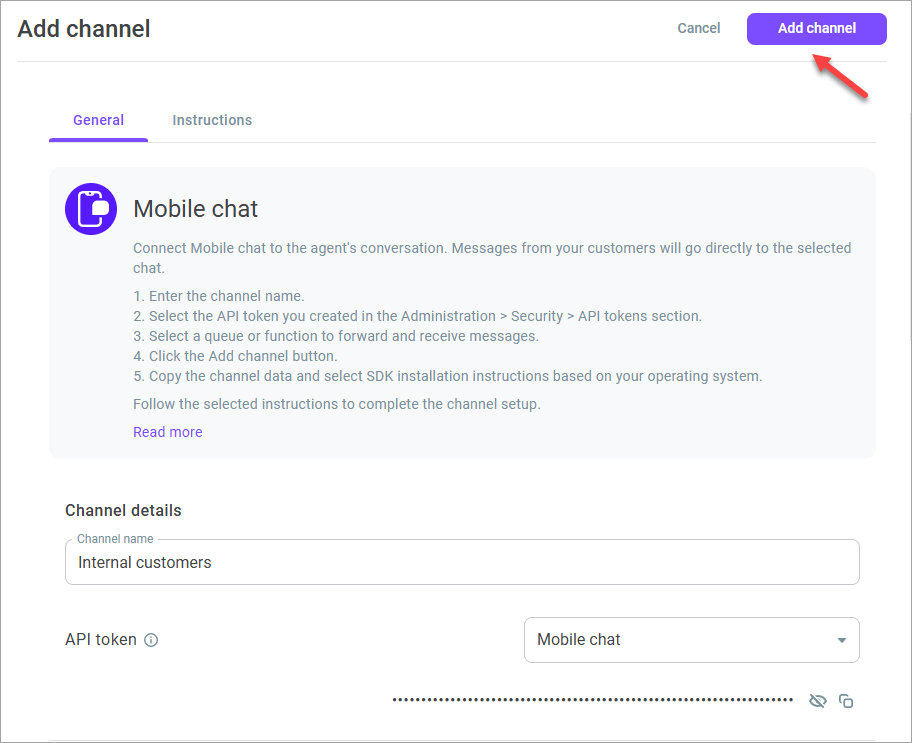This screenshot has width=912, height=743.
Task: Click the Channel name input field
Action: point(462,562)
